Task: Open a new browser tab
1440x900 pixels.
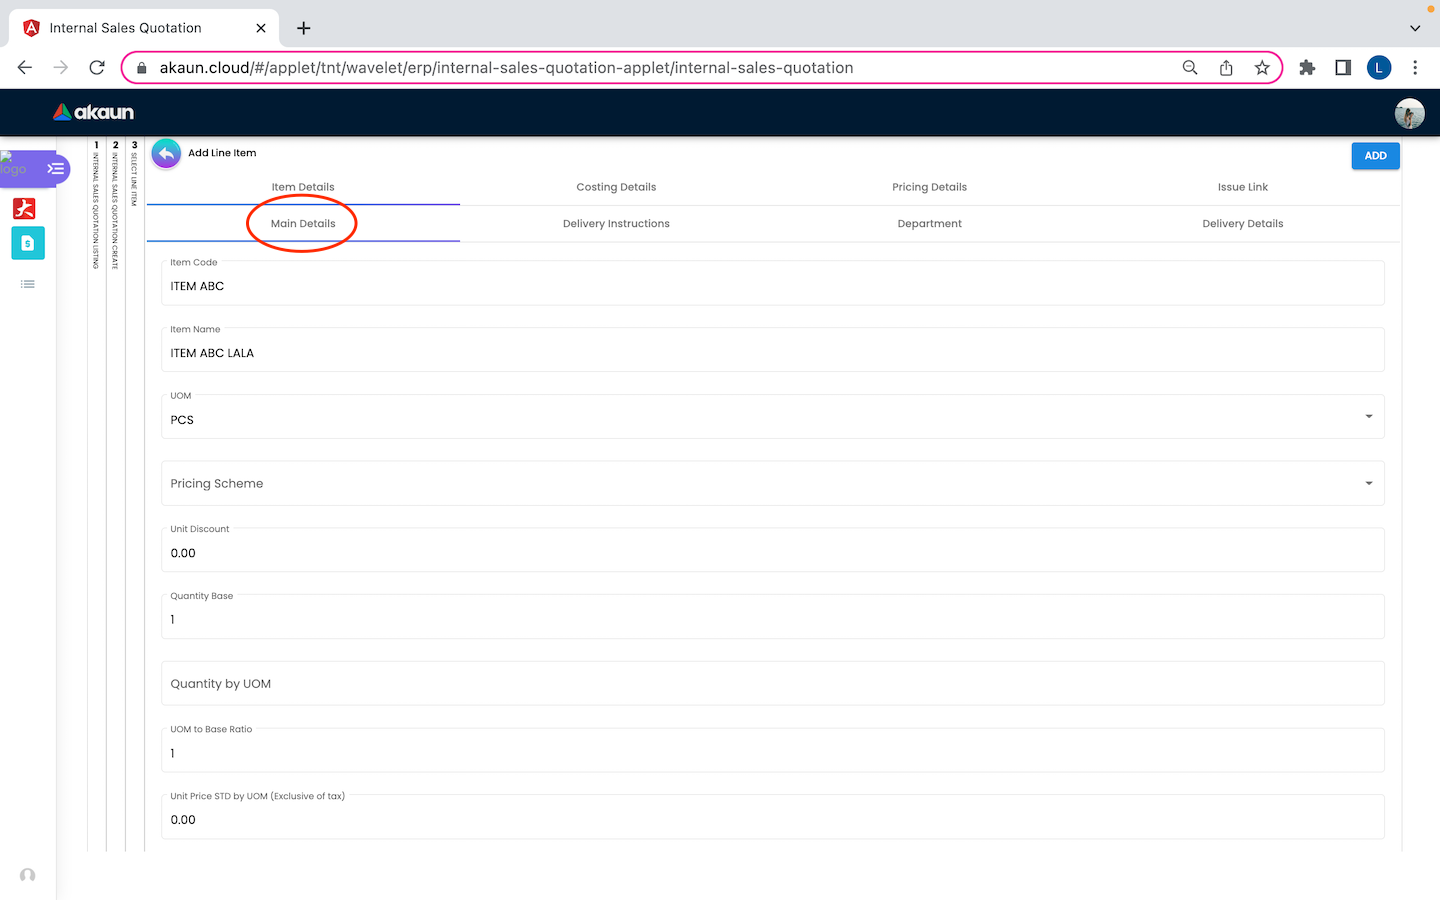Action: (x=304, y=28)
